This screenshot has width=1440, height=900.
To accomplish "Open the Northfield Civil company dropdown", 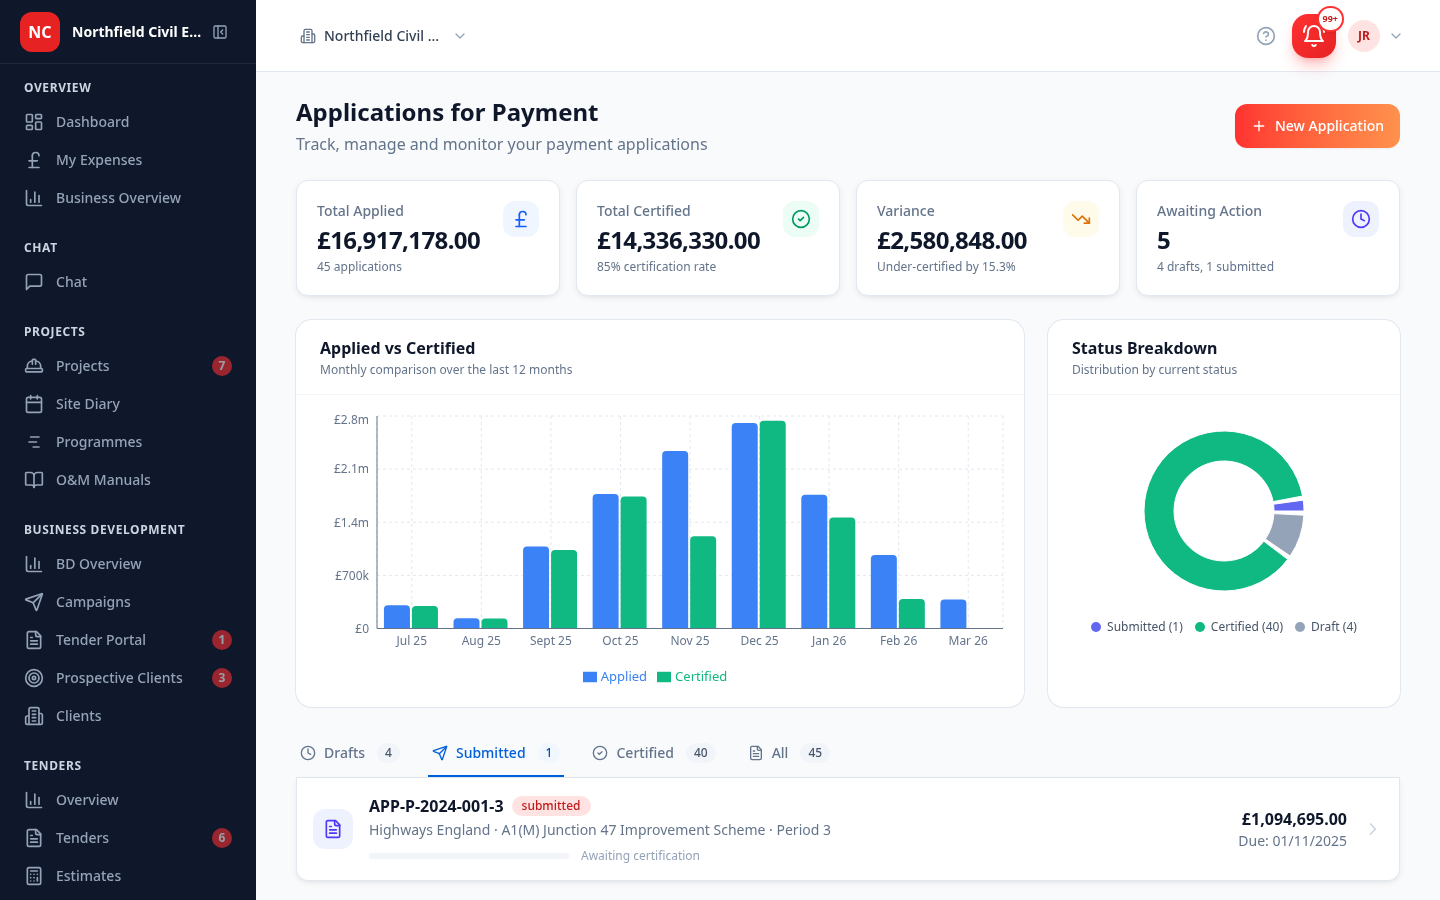I will tap(384, 36).
